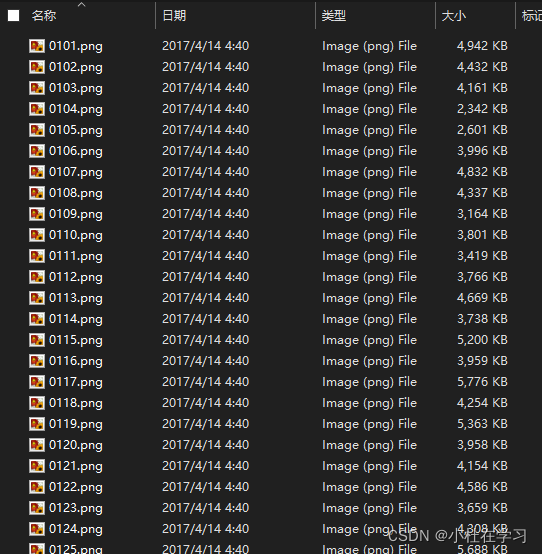This screenshot has height=554, width=542.
Task: Select the 0107.png file icon
Action: pyautogui.click(x=37, y=172)
